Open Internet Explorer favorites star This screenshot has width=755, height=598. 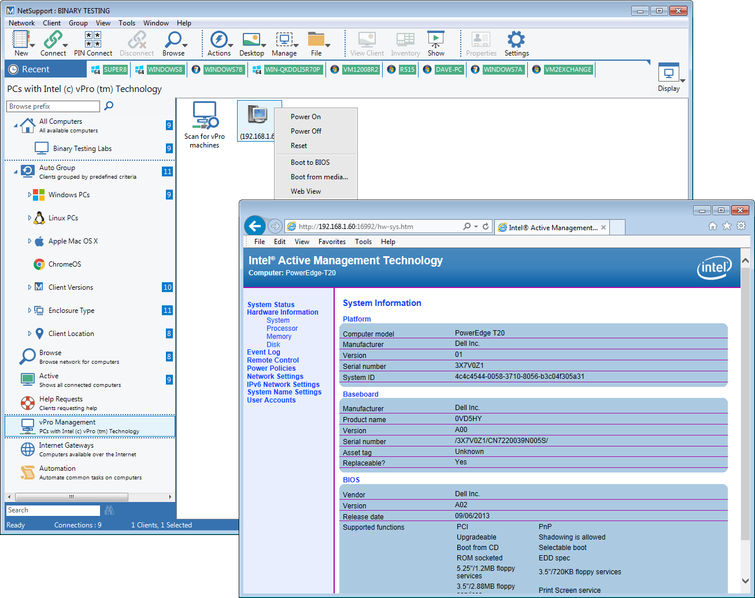[x=727, y=226]
